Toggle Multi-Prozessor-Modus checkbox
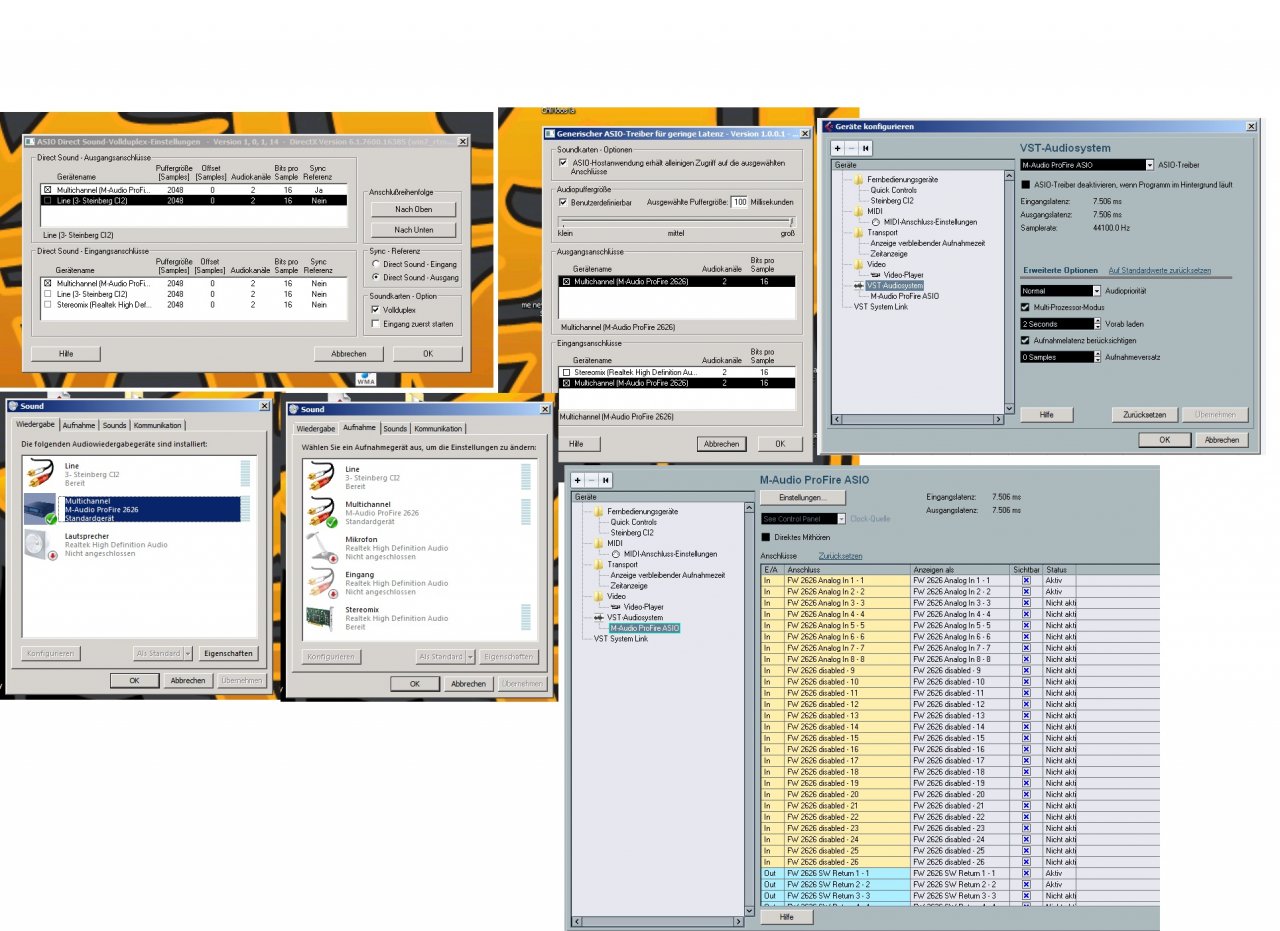Image resolution: width=1280 pixels, height=931 pixels. pyautogui.click(x=1025, y=307)
